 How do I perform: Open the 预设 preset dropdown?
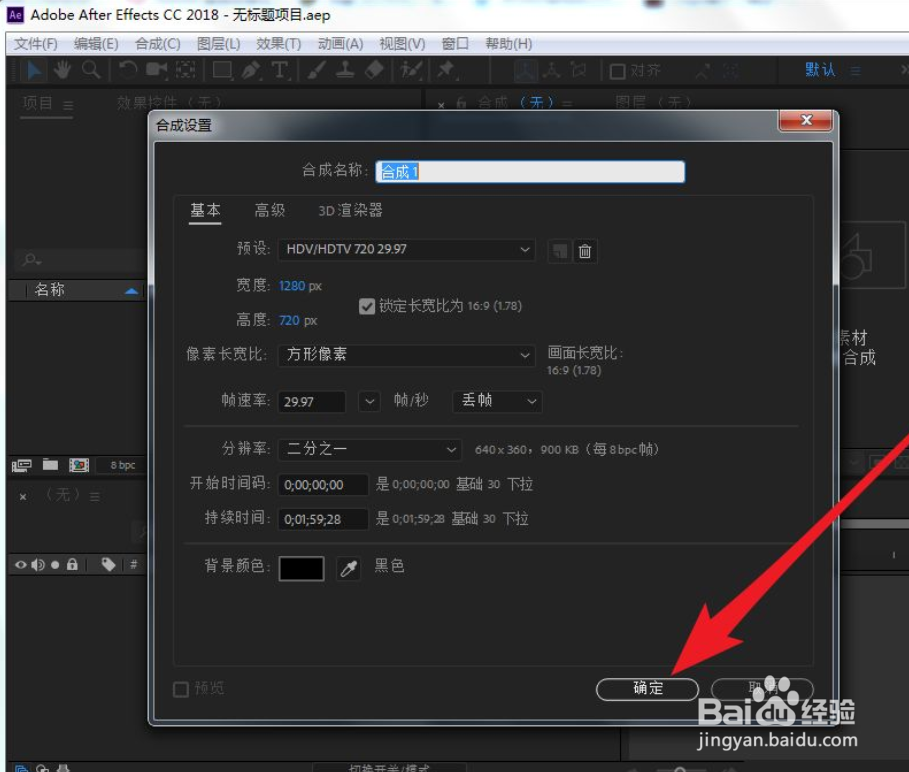406,249
